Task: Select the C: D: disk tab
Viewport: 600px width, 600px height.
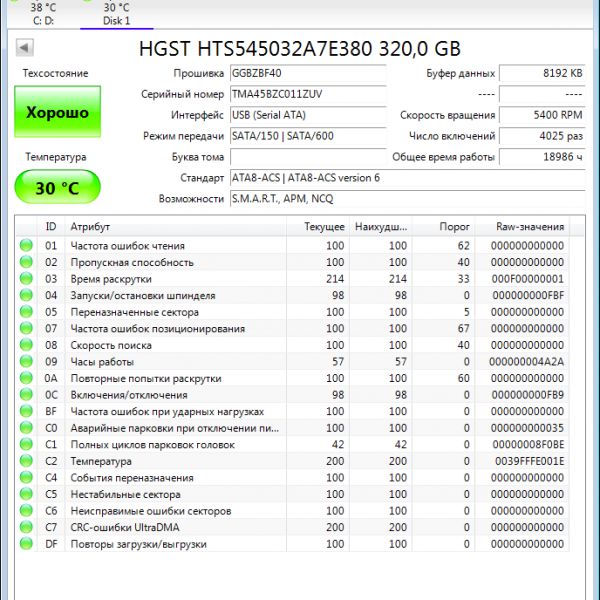Action: click(x=43, y=14)
